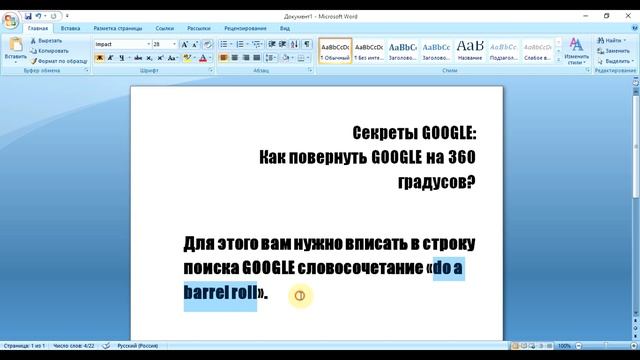Open Абзац dialog launcher
640x360 pixels.
[x=310, y=70]
